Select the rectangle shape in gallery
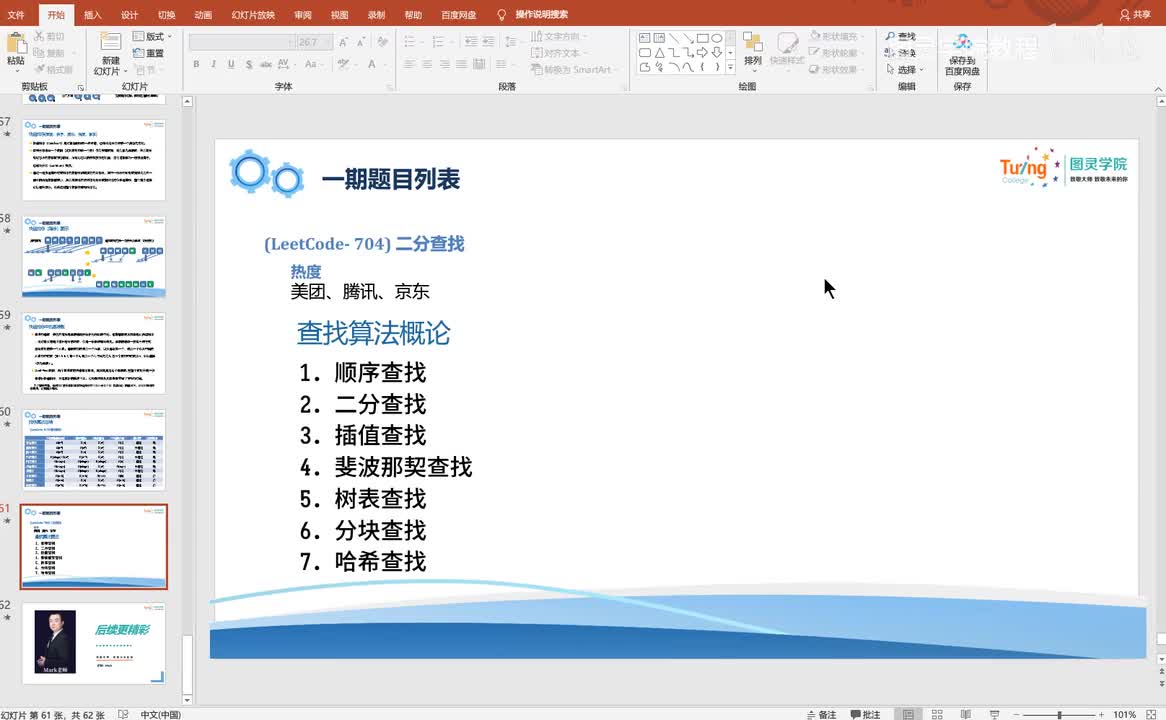 click(702, 38)
